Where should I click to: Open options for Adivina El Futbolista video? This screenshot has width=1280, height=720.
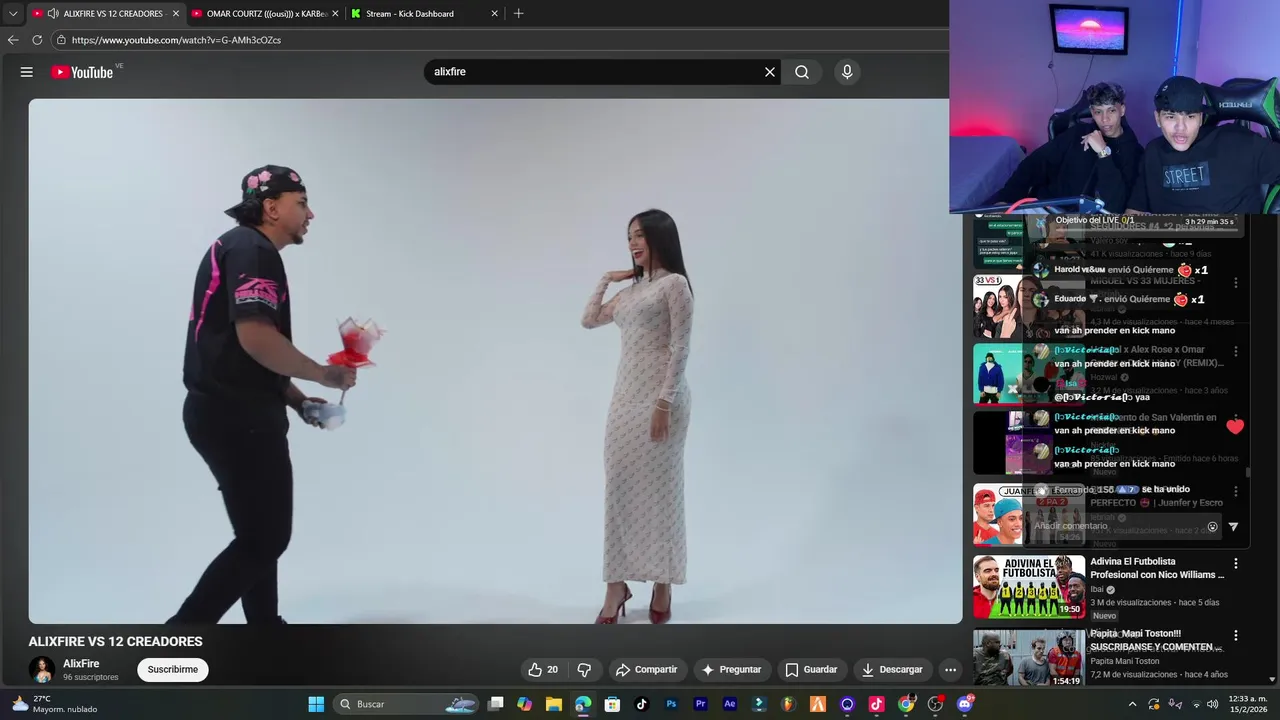coord(1235,564)
